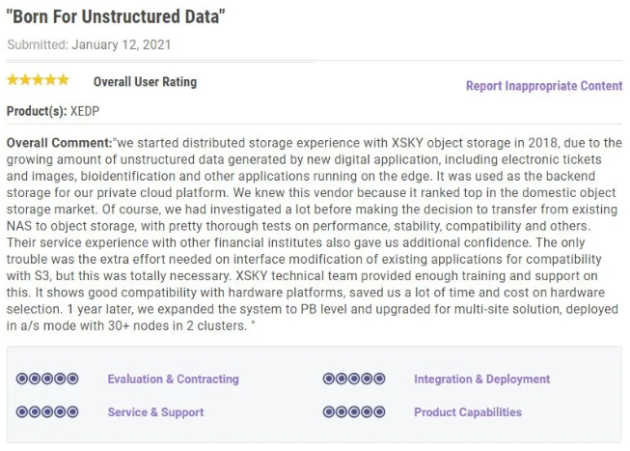Screen dimensions: 630x451
Task: Open the Integration & Deployment link
Action: [x=482, y=379]
